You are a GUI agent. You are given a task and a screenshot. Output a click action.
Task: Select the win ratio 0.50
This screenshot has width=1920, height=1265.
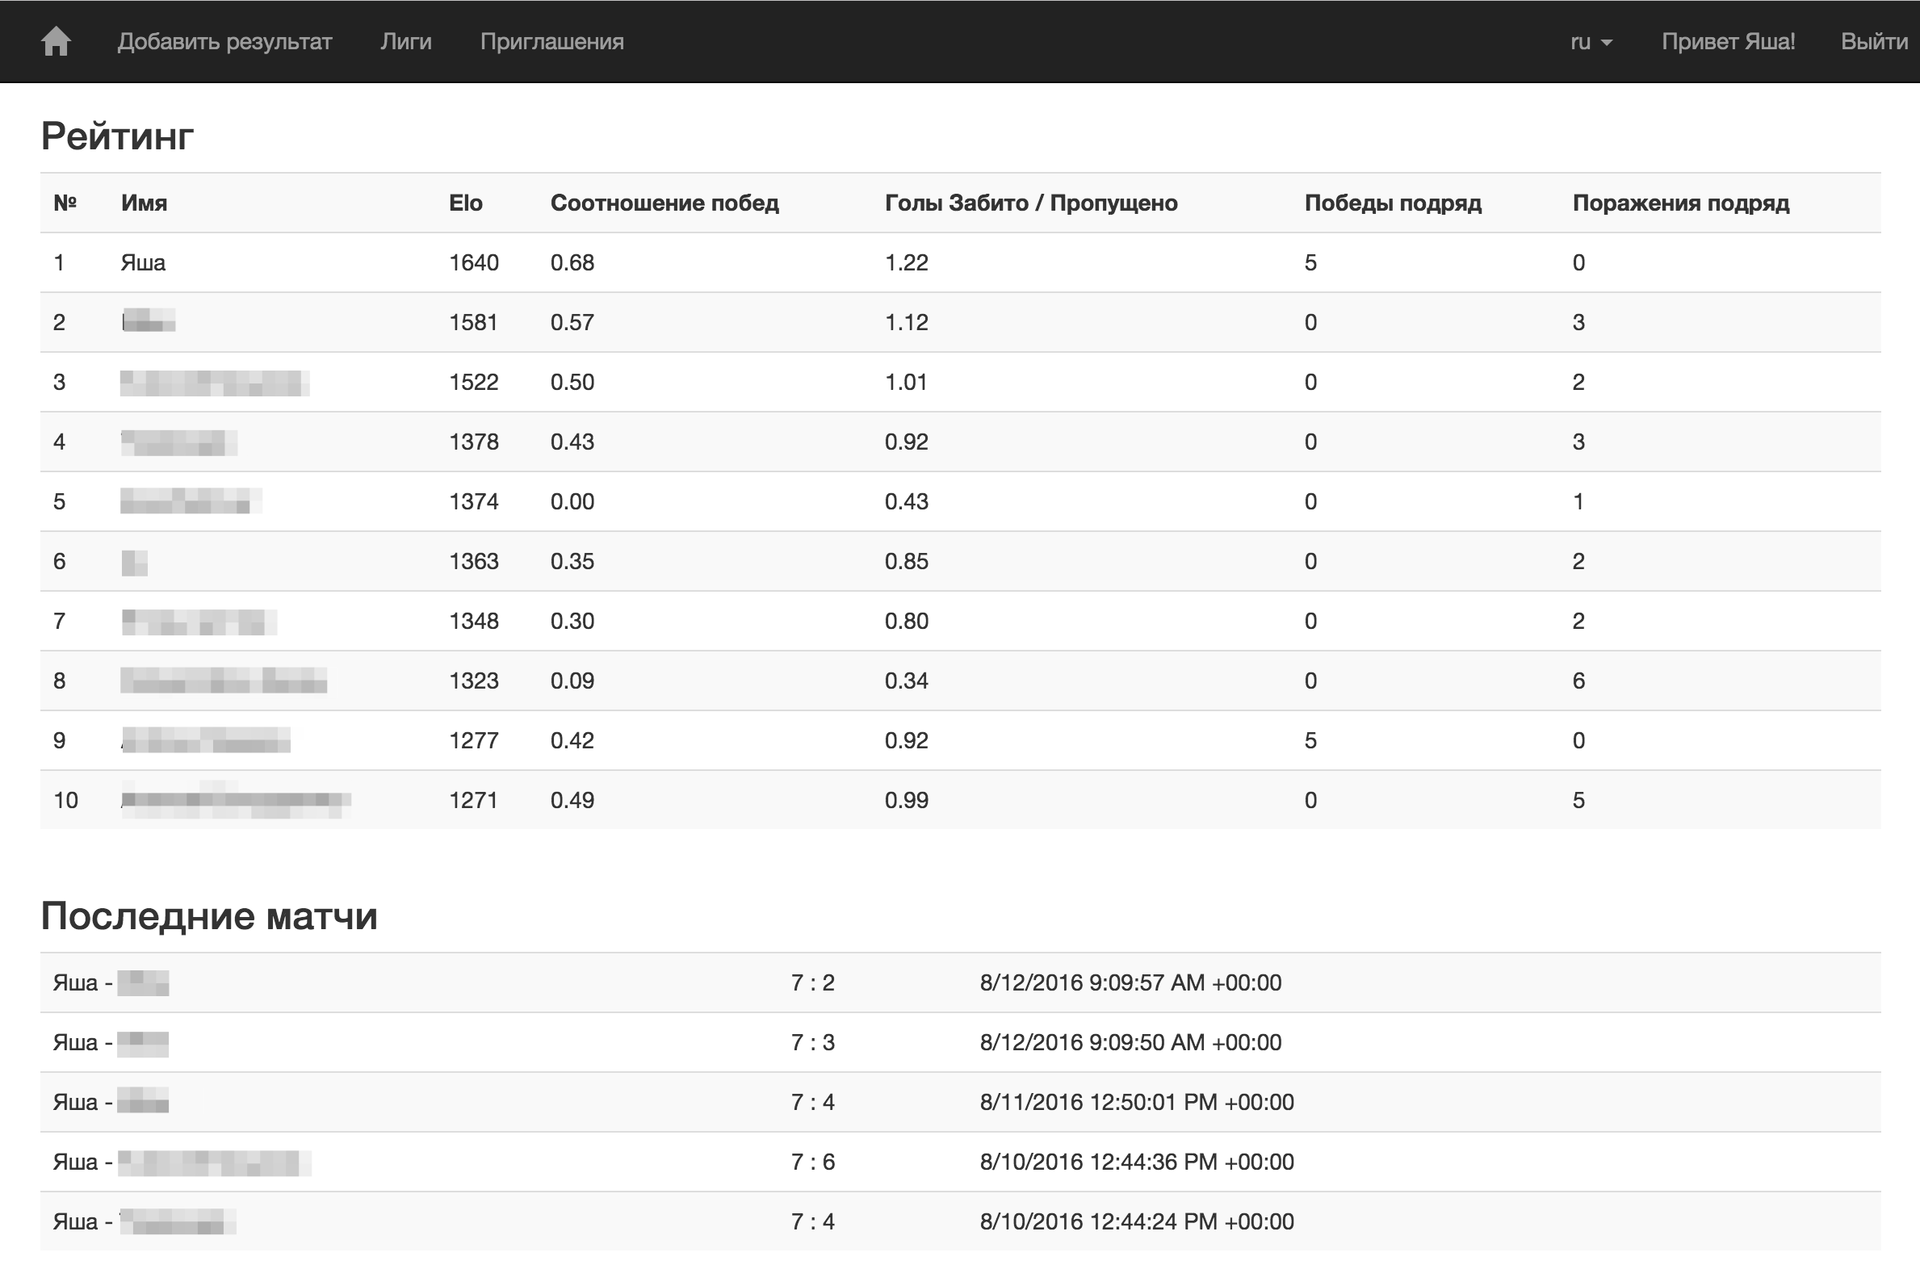[572, 382]
